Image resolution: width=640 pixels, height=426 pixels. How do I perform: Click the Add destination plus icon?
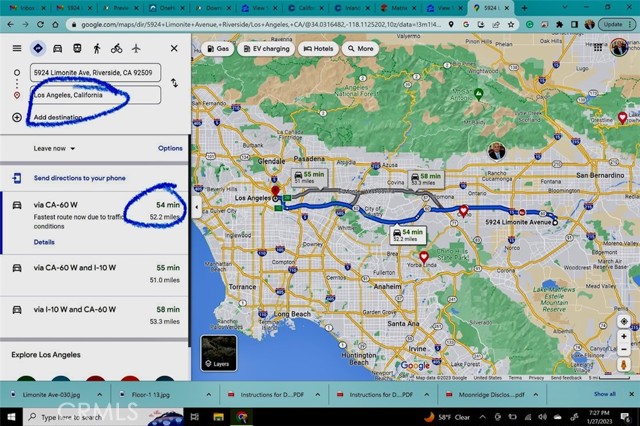coord(16,117)
